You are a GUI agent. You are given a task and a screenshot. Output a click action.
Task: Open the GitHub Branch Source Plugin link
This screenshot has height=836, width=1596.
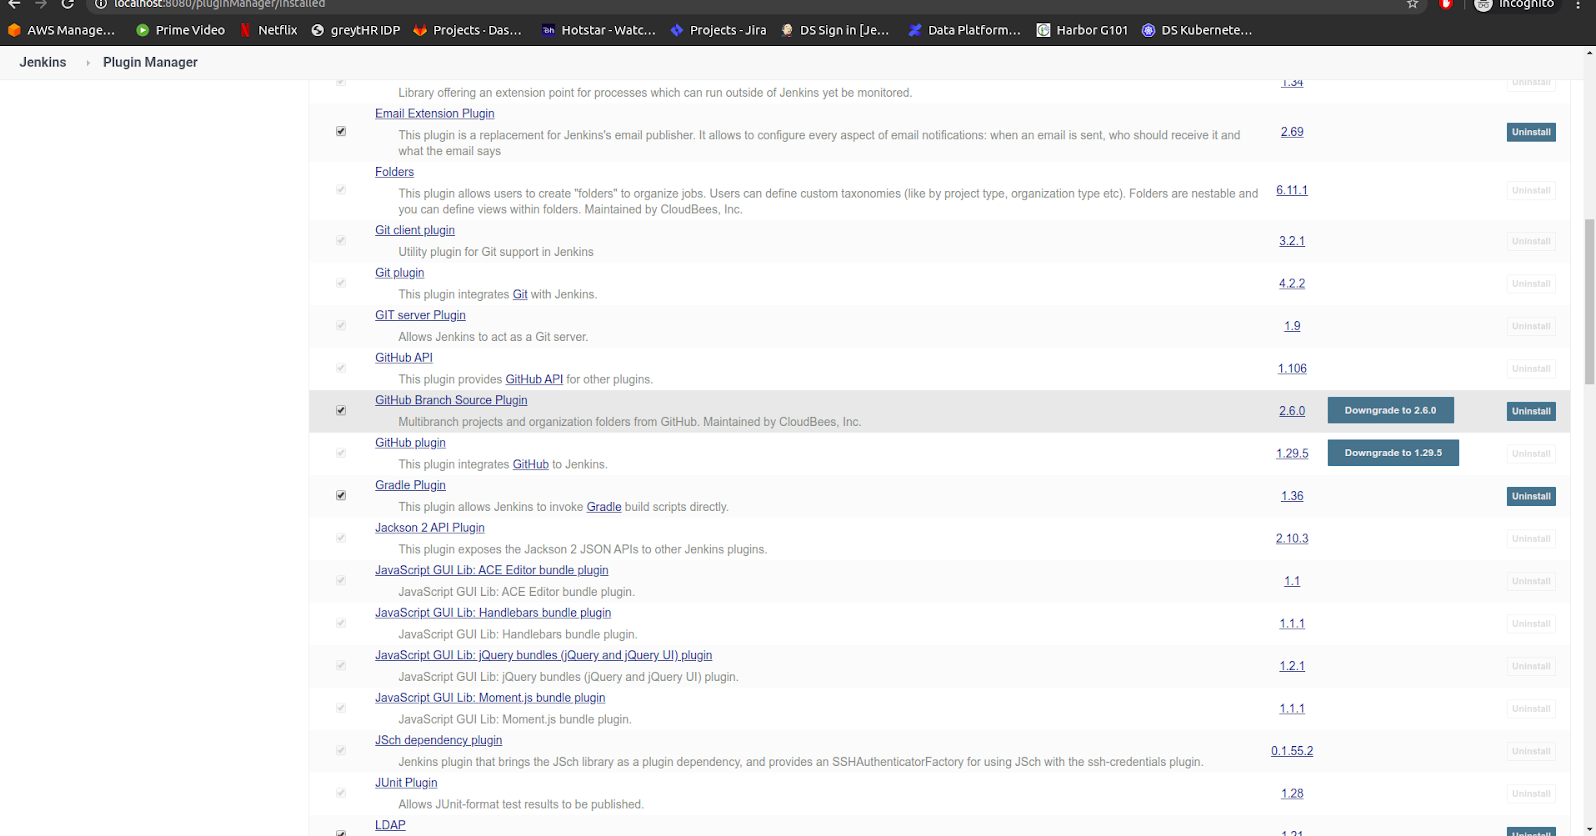point(451,400)
